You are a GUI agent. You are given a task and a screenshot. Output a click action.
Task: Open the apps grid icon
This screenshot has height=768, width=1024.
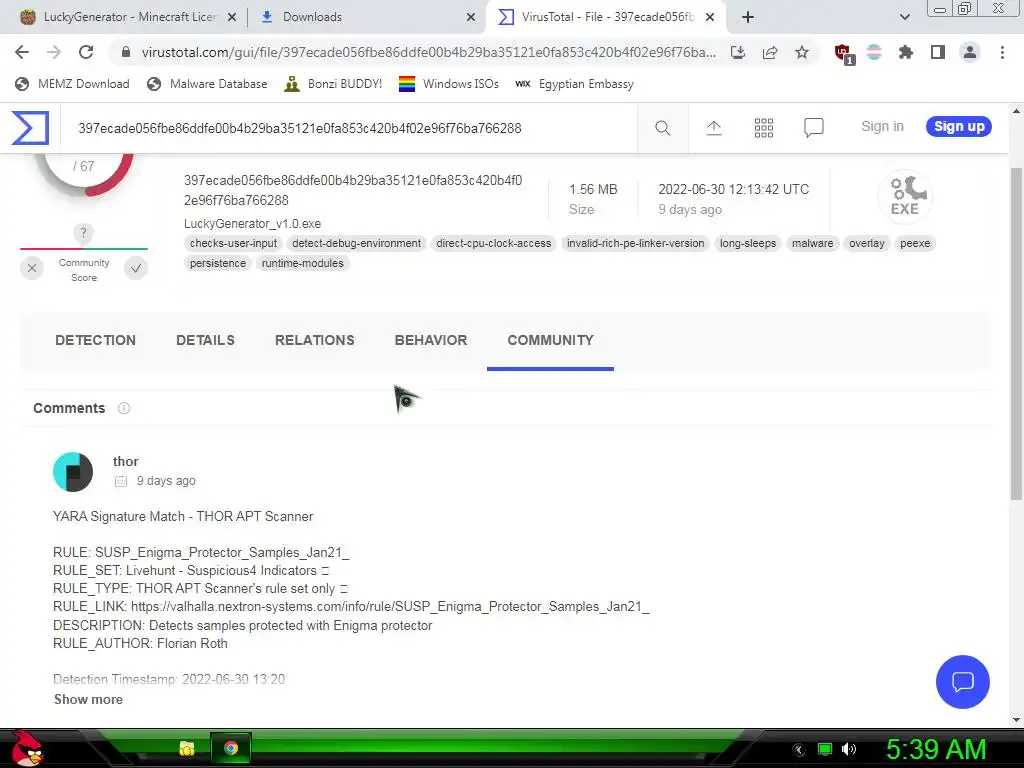[763, 128]
